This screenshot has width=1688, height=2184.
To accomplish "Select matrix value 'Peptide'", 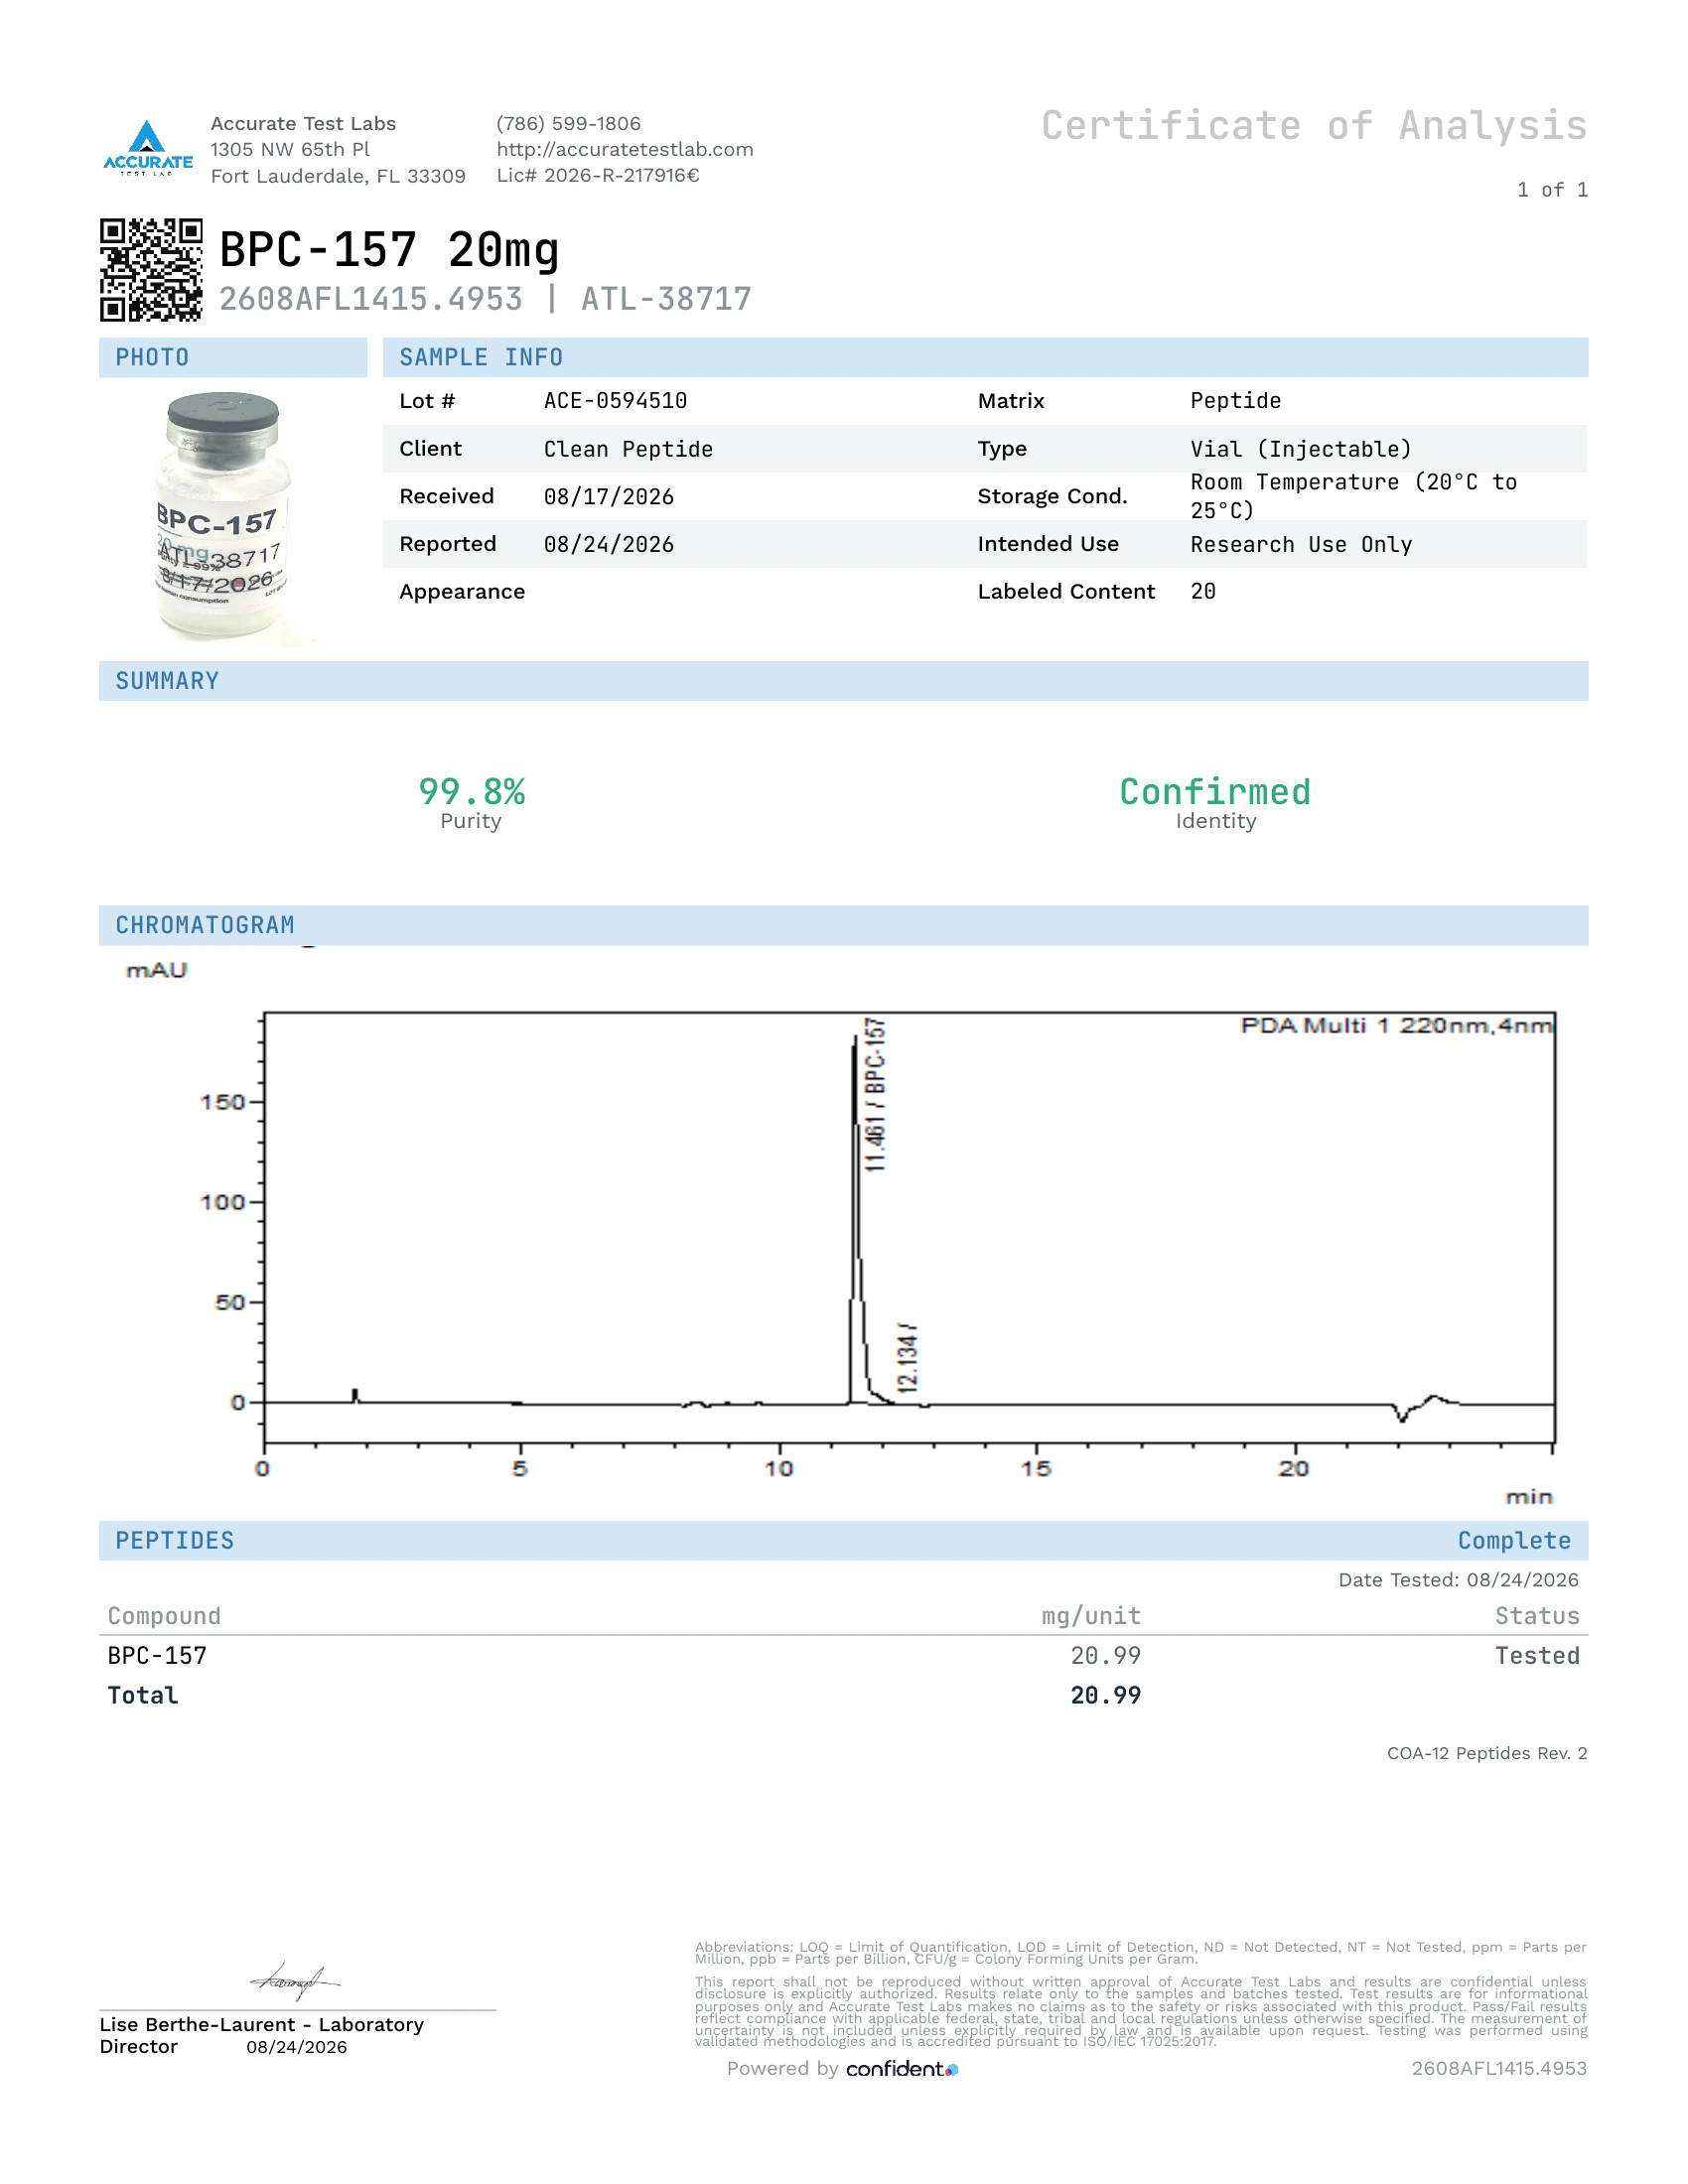I will pos(1235,401).
